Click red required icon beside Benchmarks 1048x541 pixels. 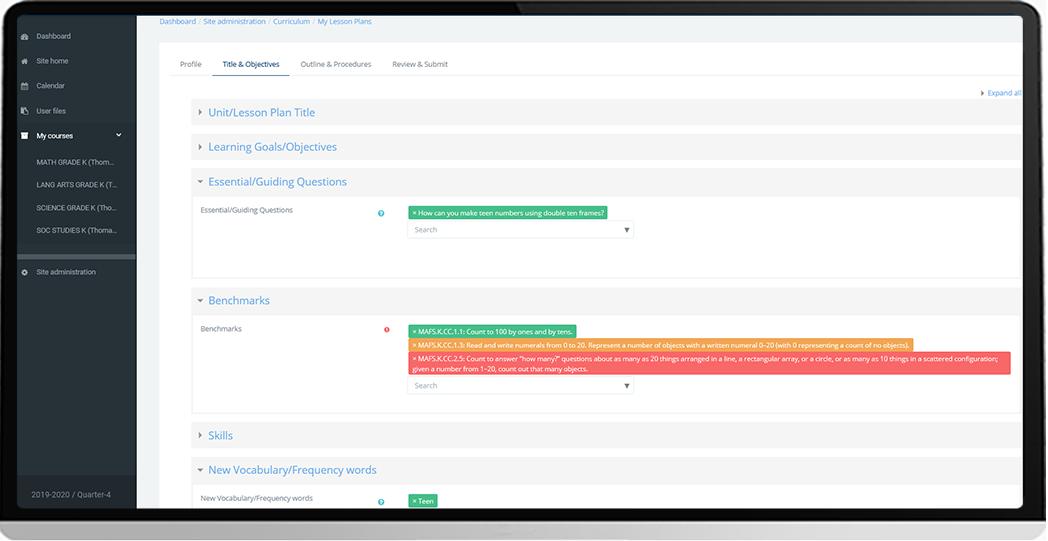click(x=387, y=330)
